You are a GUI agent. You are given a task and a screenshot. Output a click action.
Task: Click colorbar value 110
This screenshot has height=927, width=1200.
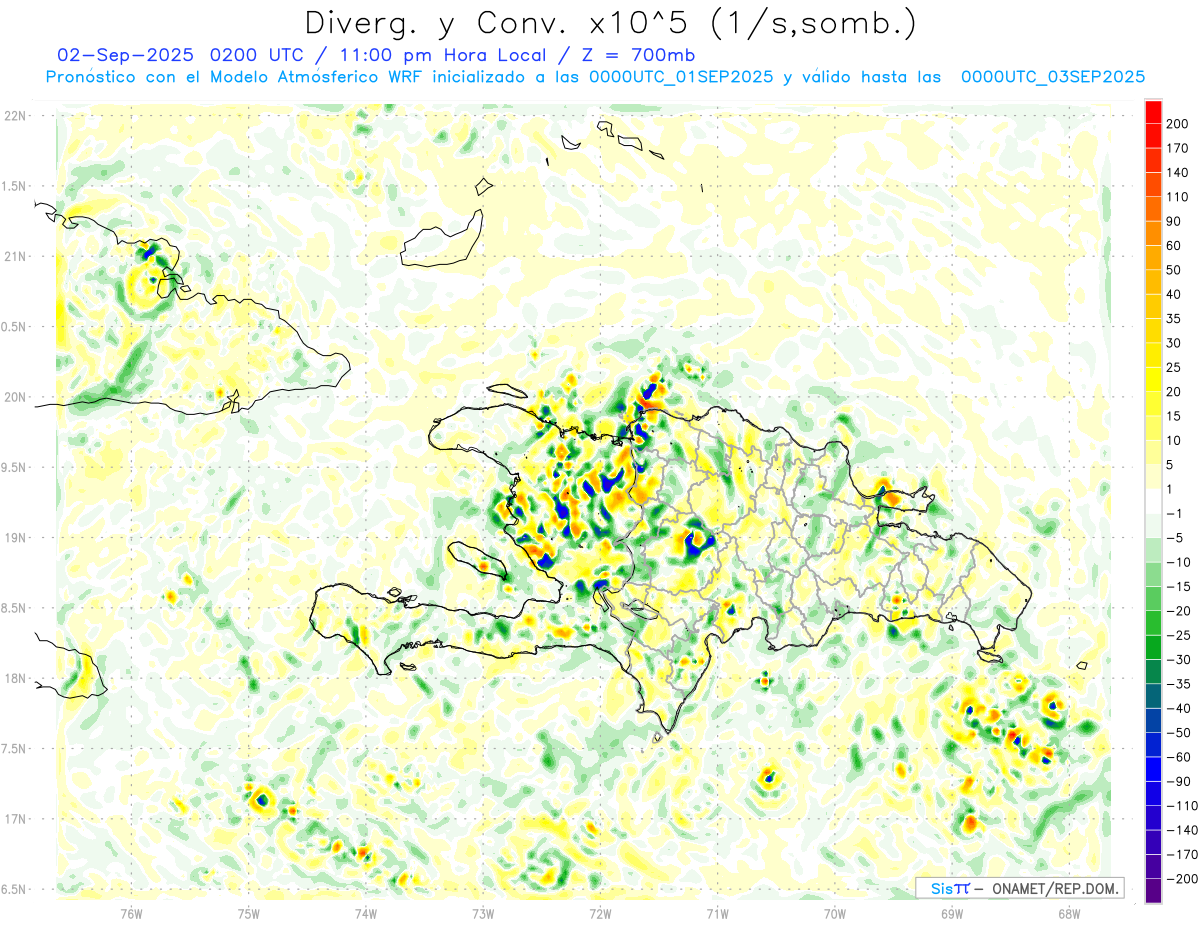click(1177, 198)
